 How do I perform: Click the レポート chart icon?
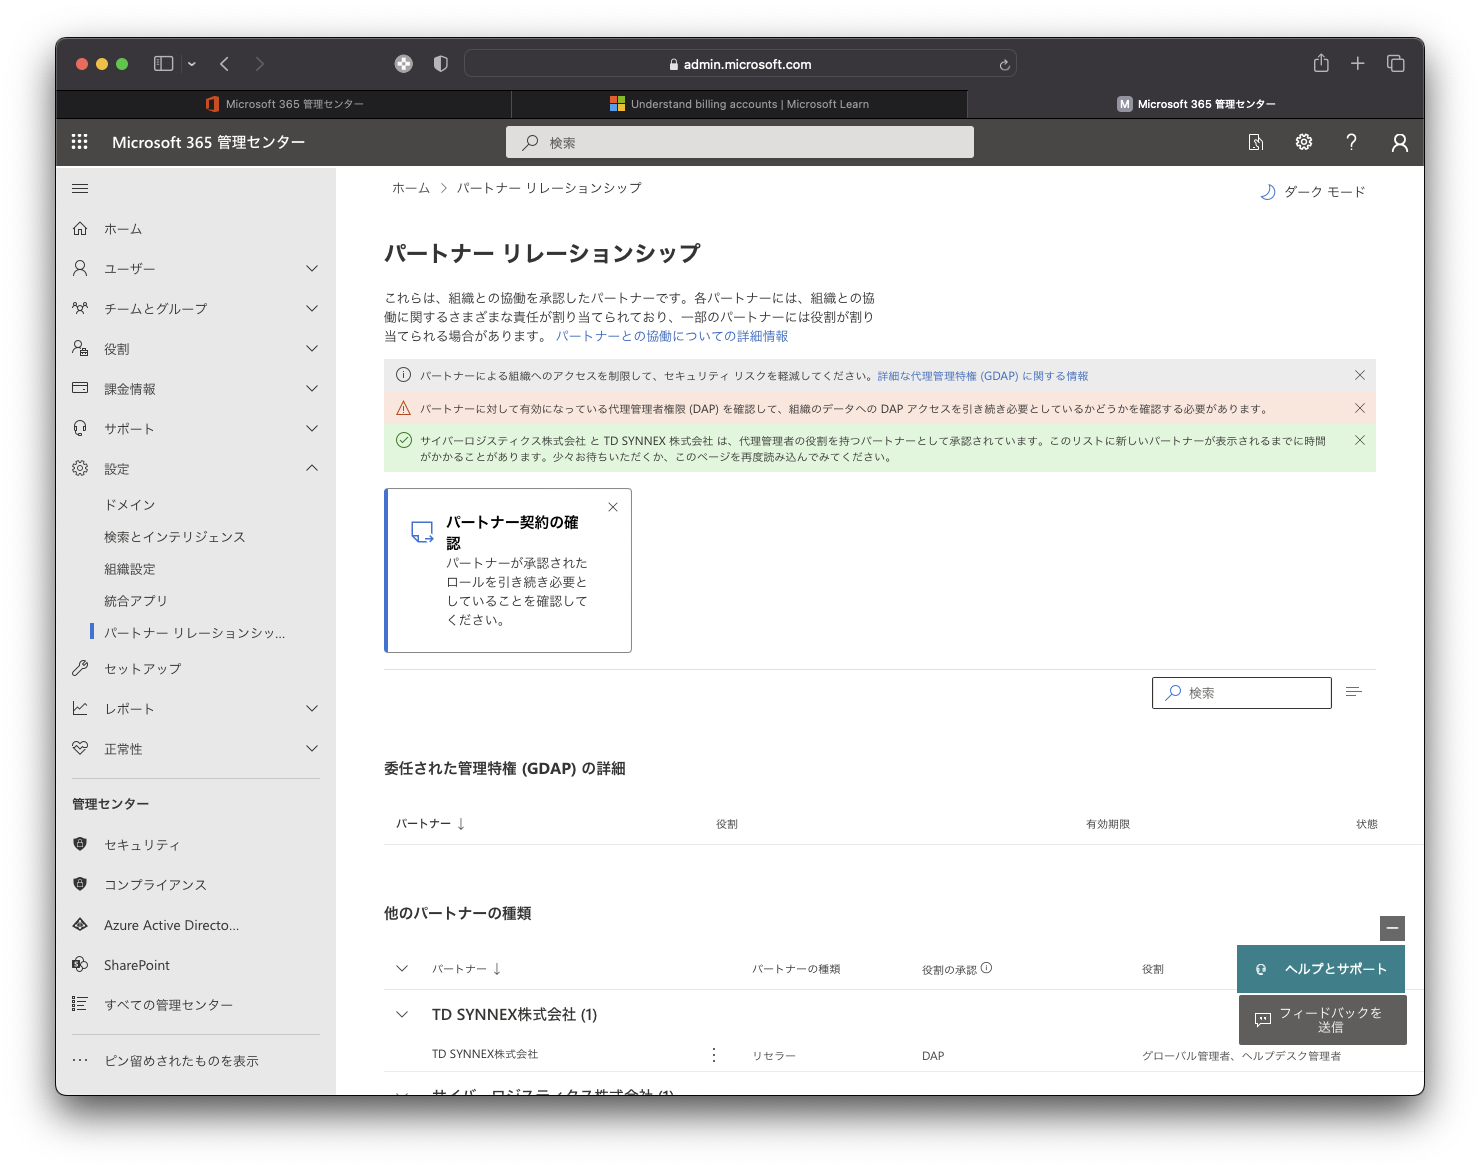click(80, 708)
